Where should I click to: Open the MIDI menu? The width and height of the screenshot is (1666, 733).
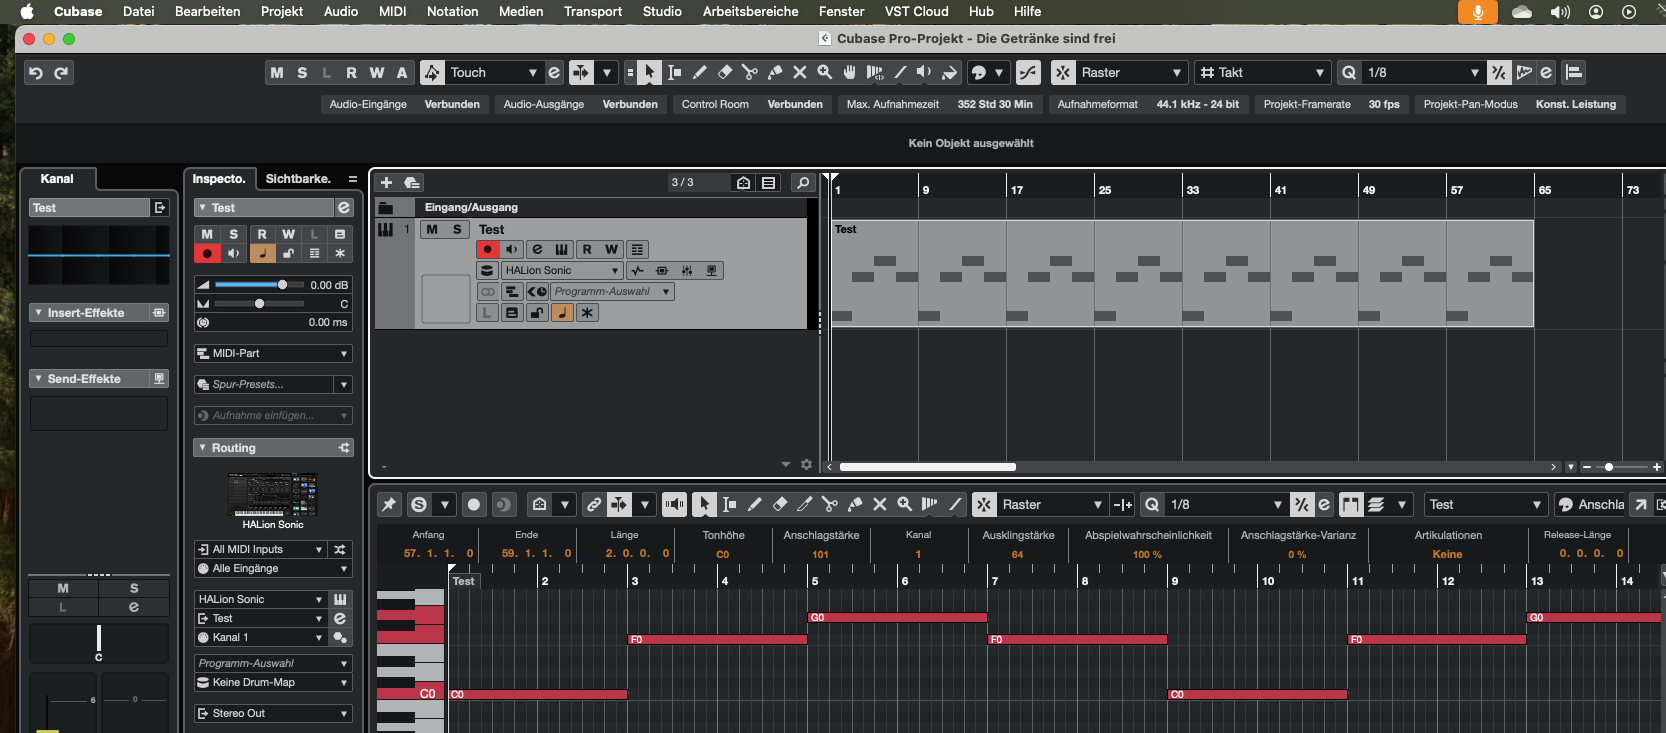[x=392, y=12]
